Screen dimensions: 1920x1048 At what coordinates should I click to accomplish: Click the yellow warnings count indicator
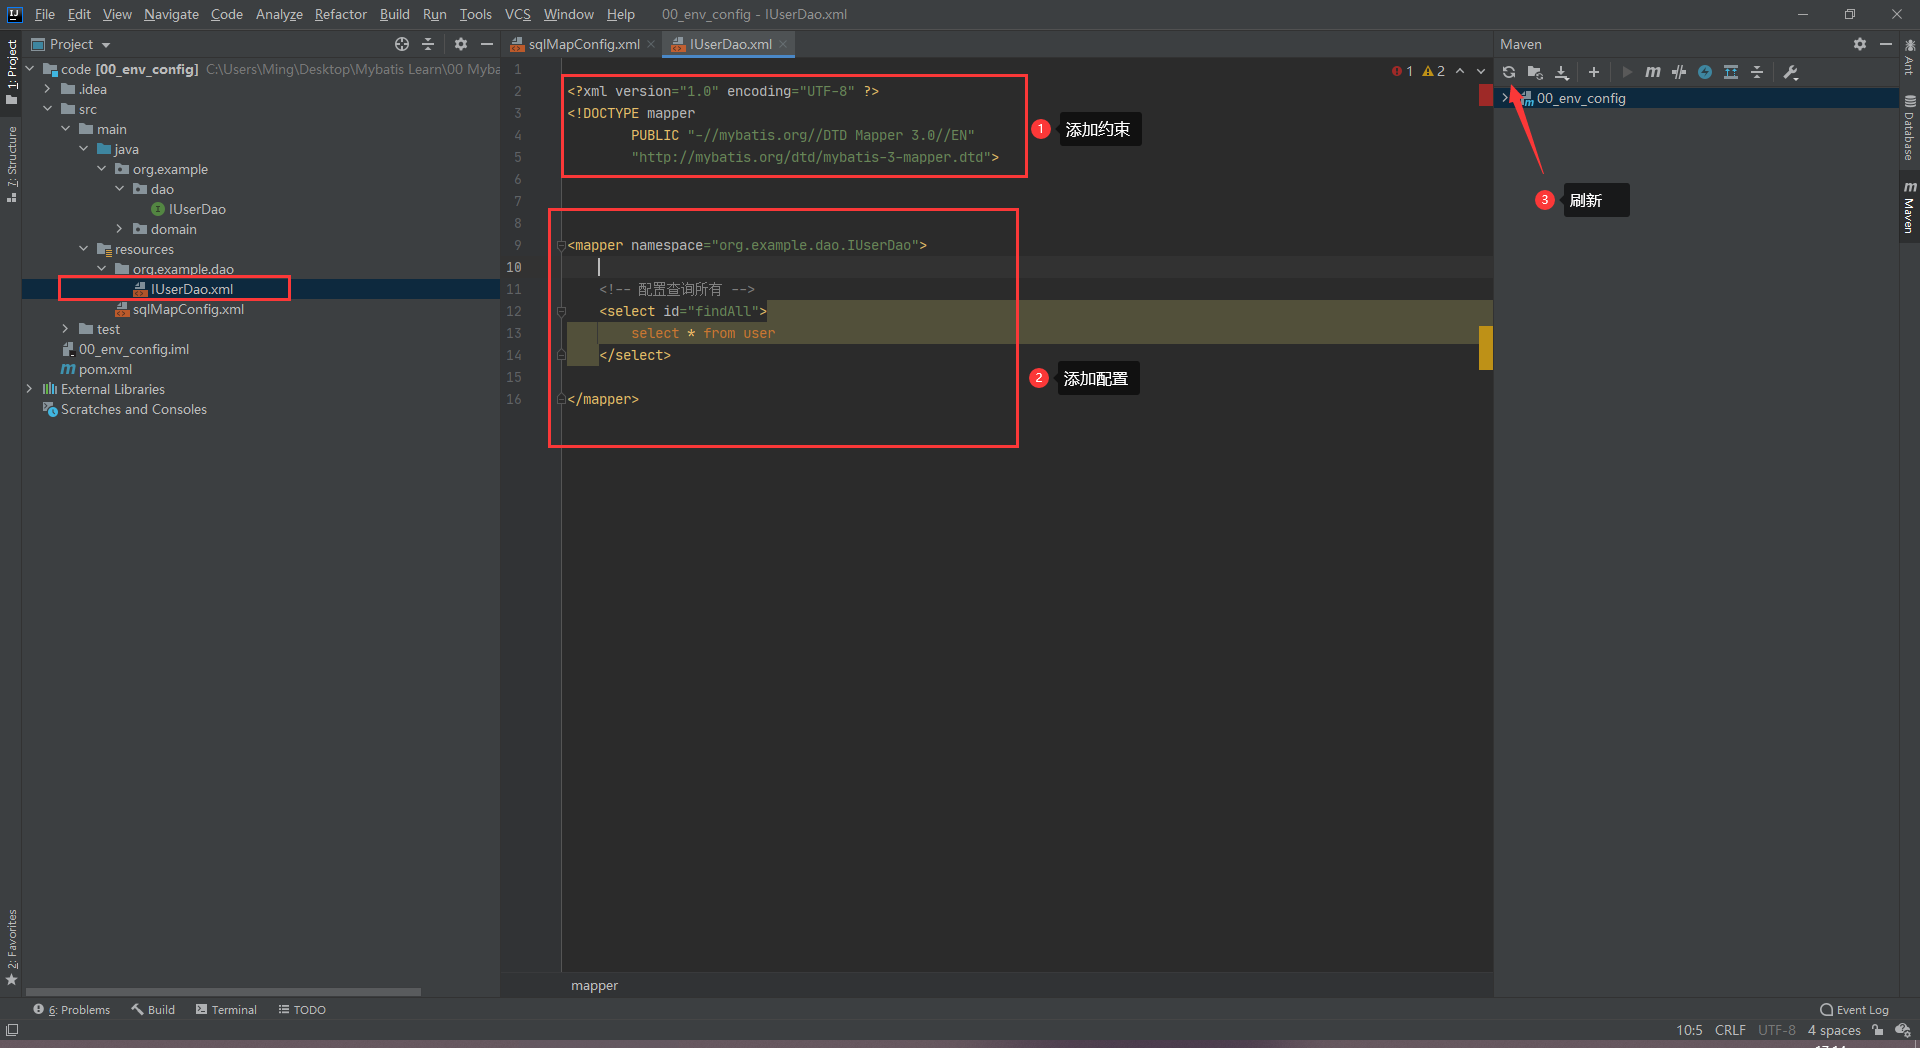click(1434, 71)
